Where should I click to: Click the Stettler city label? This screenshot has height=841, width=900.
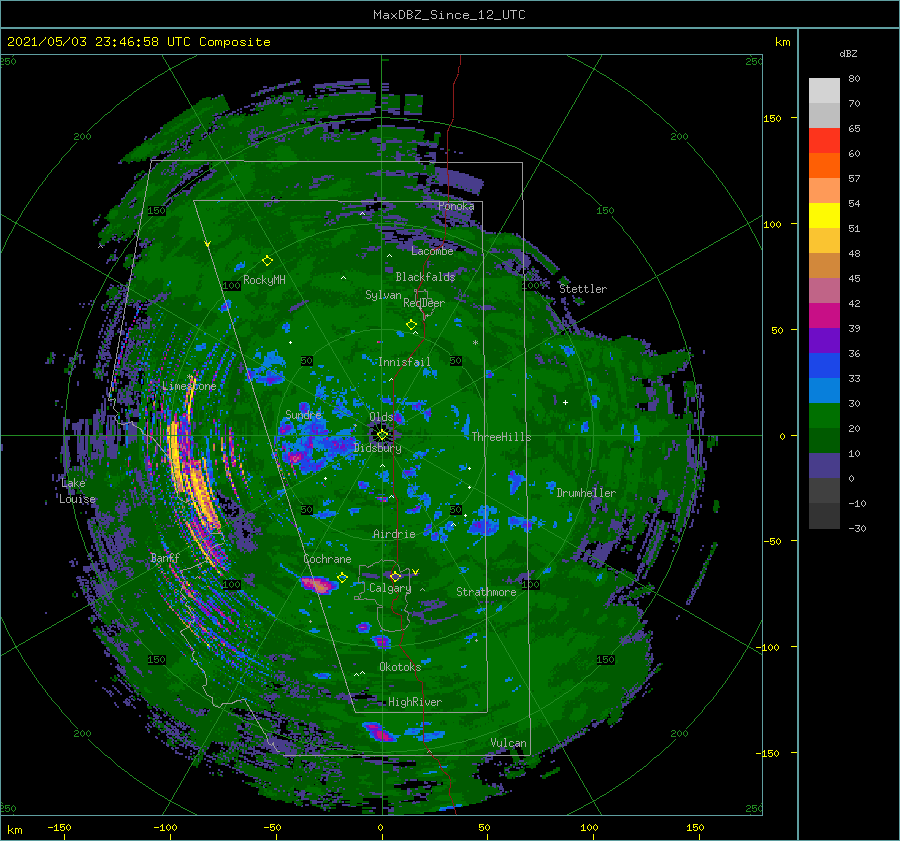(583, 289)
